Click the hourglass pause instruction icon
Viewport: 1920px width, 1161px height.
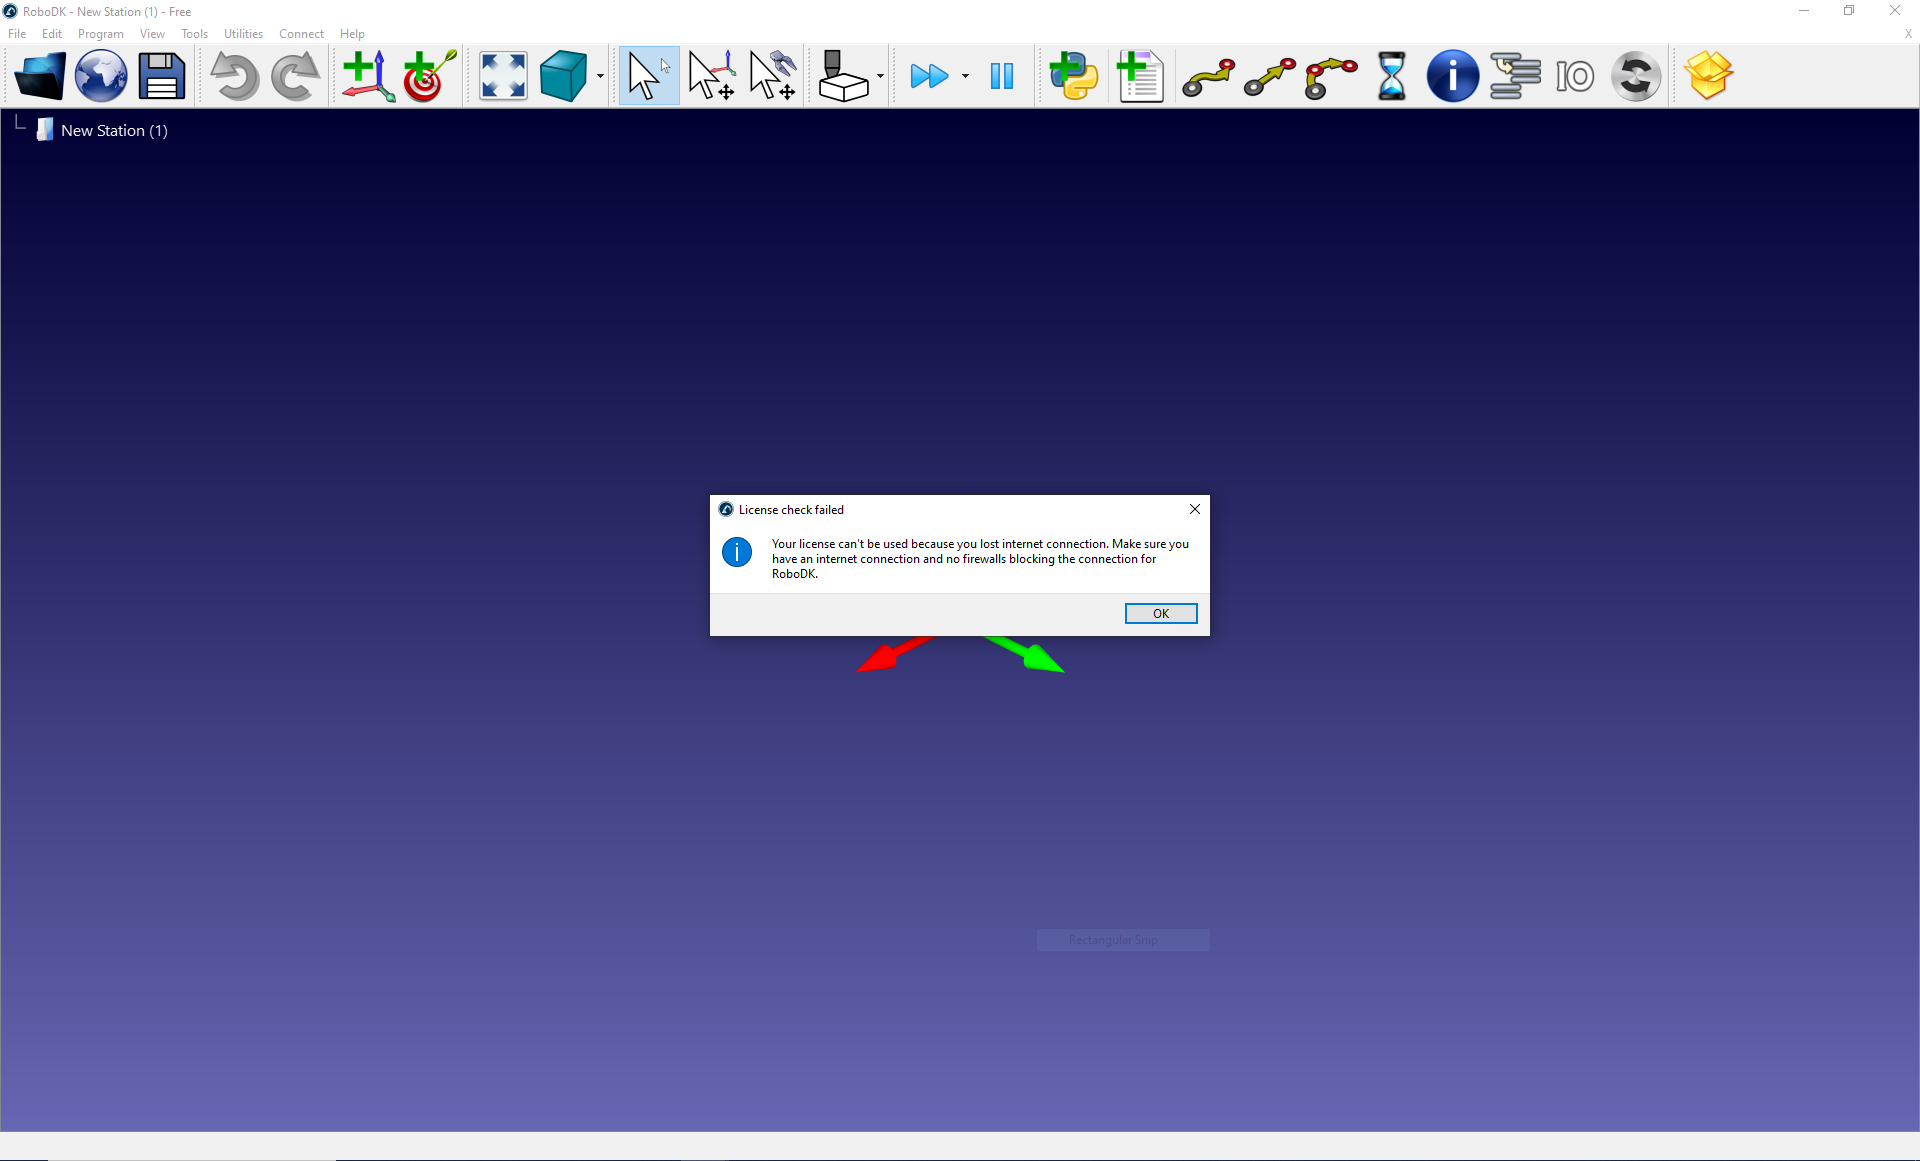(x=1391, y=76)
